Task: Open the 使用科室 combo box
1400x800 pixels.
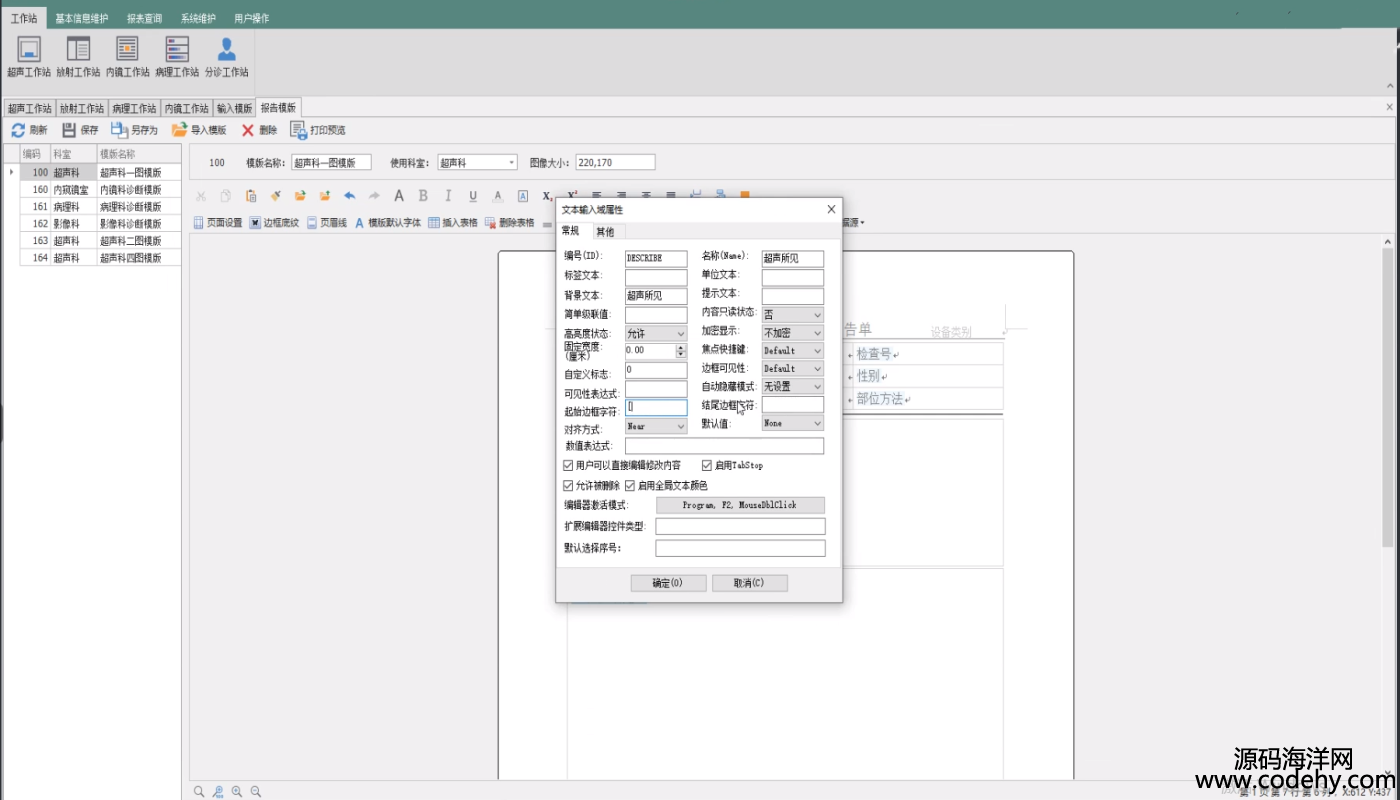Action: 478,162
